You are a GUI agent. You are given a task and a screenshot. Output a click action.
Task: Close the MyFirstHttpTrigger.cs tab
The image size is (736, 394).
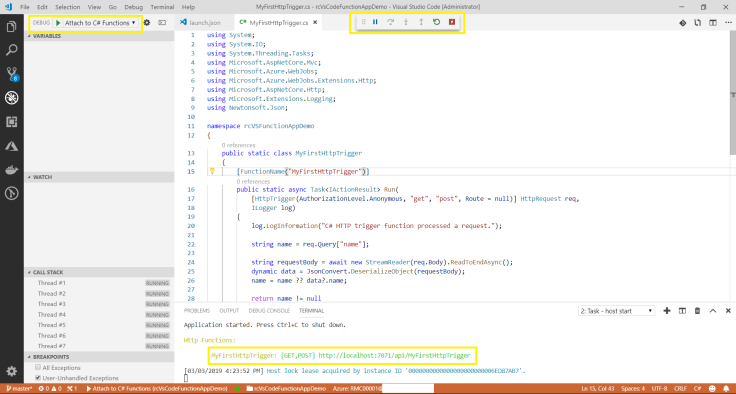click(x=315, y=22)
